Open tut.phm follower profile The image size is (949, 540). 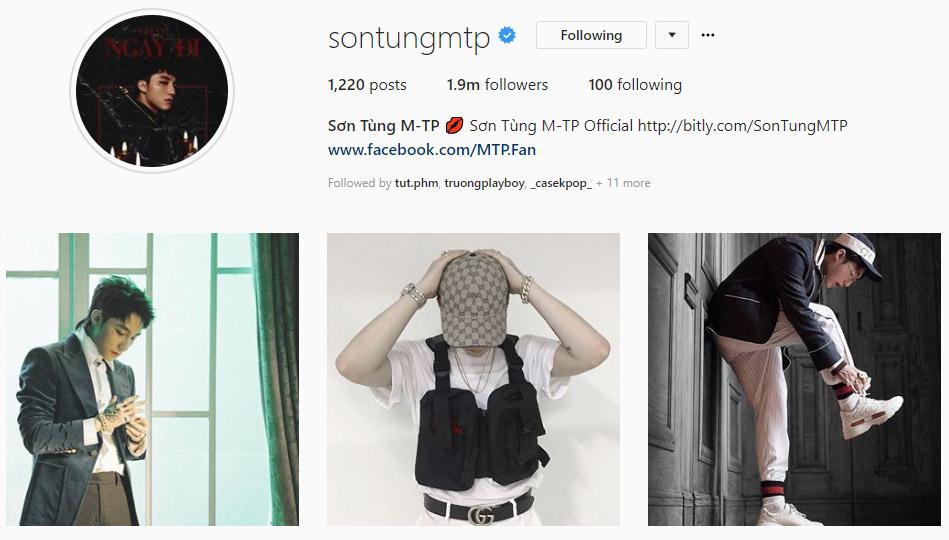416,183
